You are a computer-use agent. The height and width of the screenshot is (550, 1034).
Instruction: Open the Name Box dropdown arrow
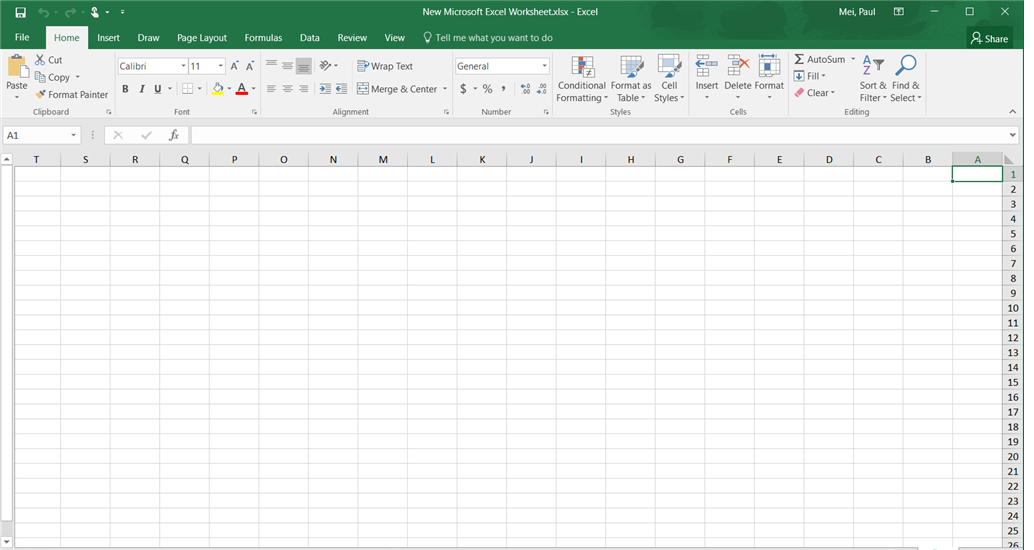[x=74, y=135]
